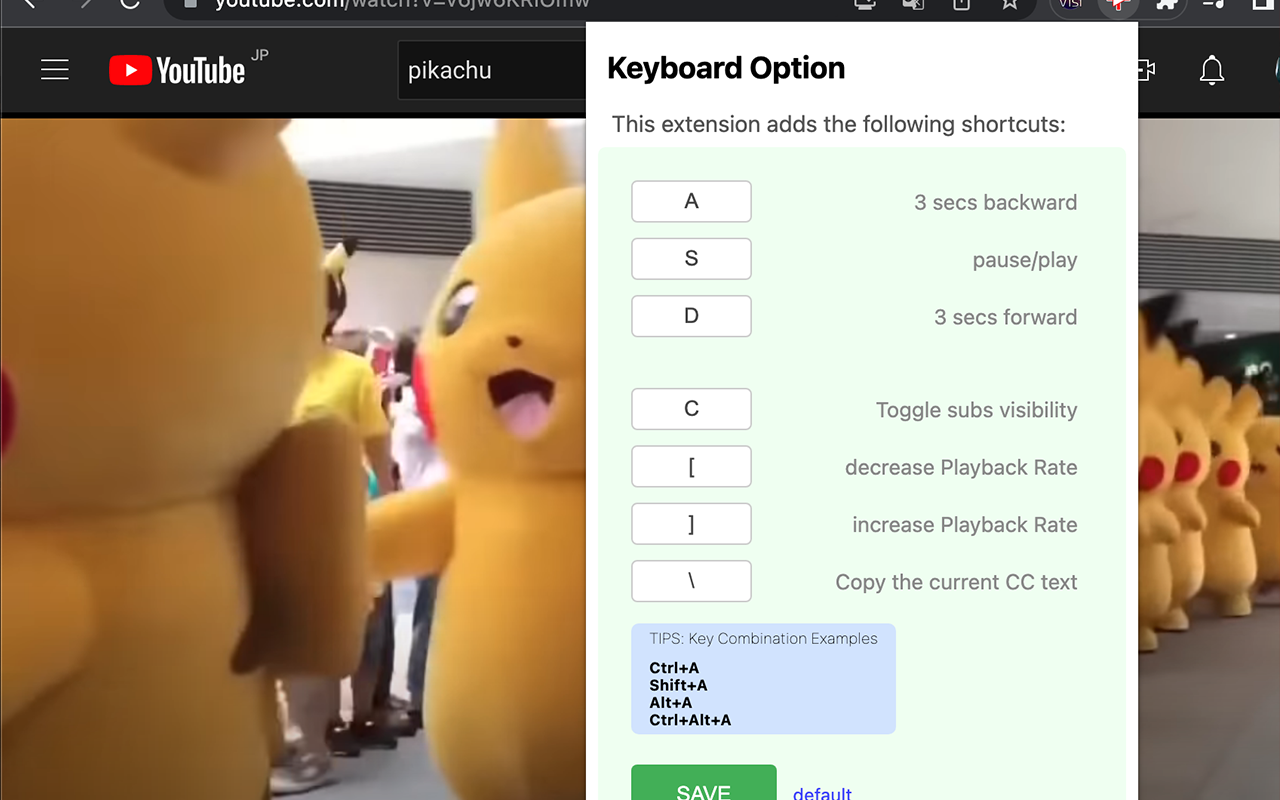Screen dimensions: 1280x800
Task: Click the 'Keyboard Option' heading
Action: [726, 68]
